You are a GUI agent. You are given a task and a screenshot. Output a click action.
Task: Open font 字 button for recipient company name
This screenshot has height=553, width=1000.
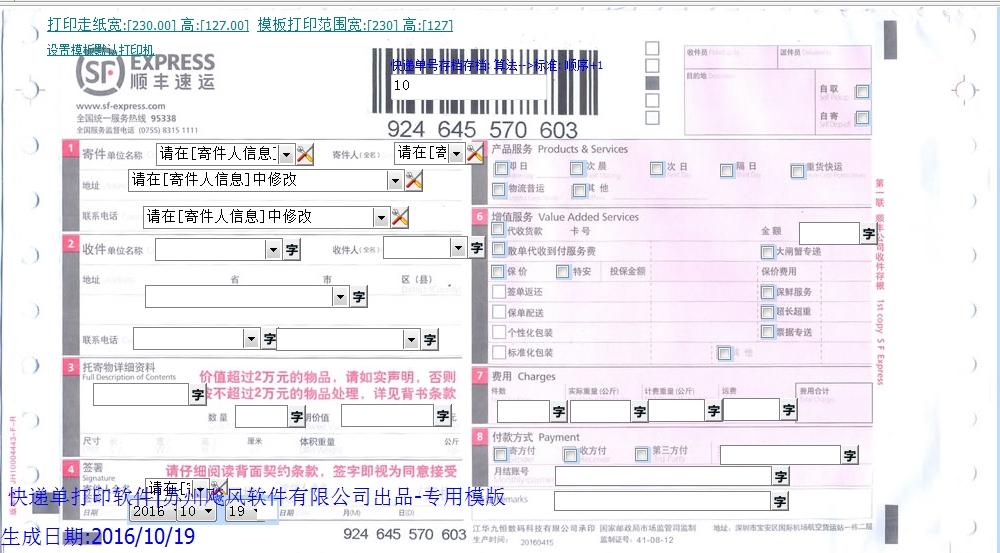pos(292,249)
